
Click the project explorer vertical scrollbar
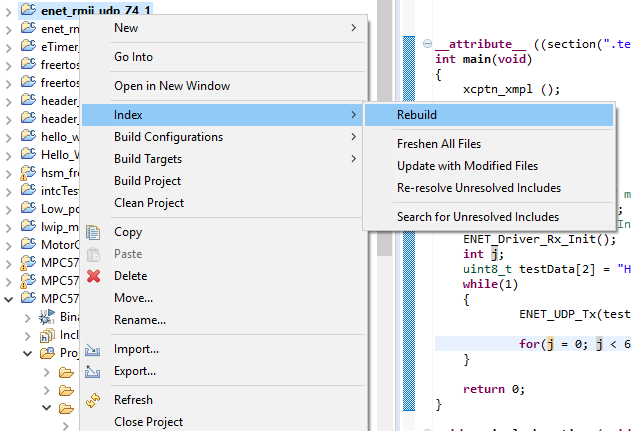point(384,128)
